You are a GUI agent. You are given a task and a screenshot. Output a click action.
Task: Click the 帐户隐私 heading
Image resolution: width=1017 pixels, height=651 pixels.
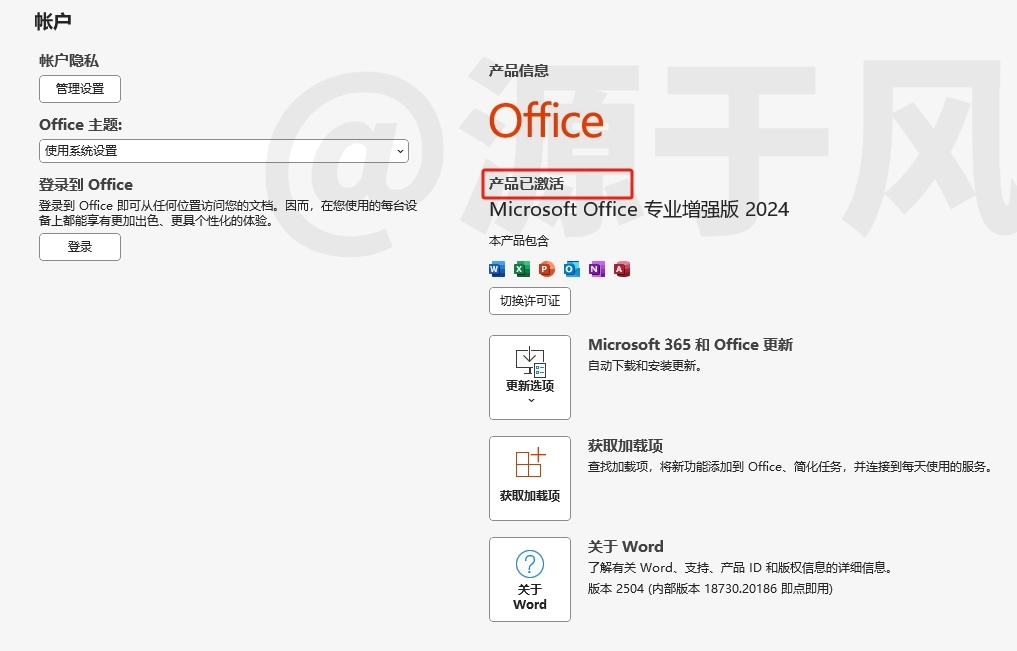tap(69, 61)
